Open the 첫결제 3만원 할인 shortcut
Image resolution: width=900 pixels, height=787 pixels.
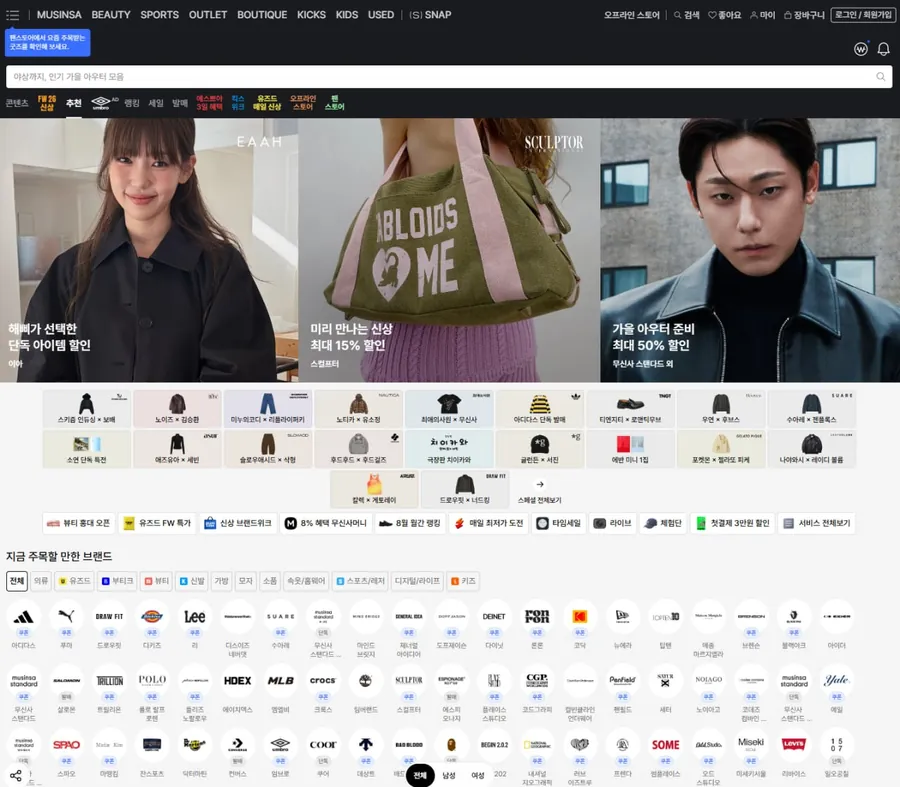[733, 524]
